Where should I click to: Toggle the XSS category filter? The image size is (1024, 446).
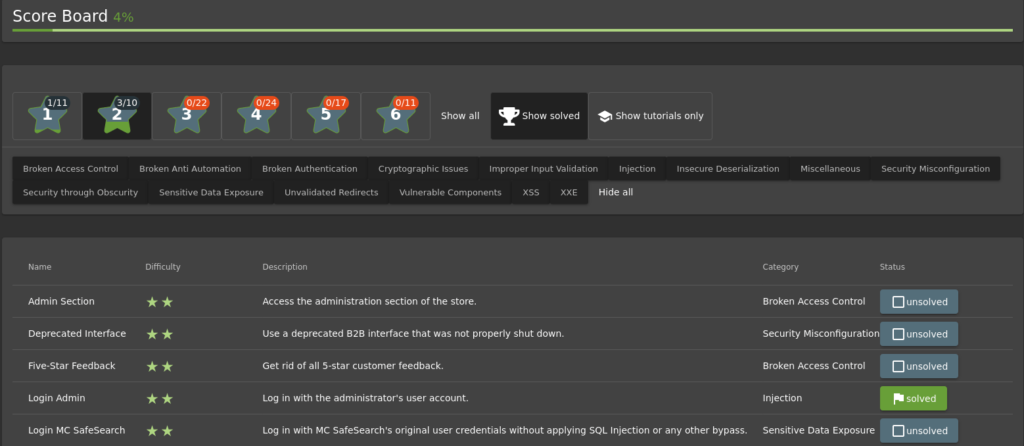pyautogui.click(x=531, y=192)
